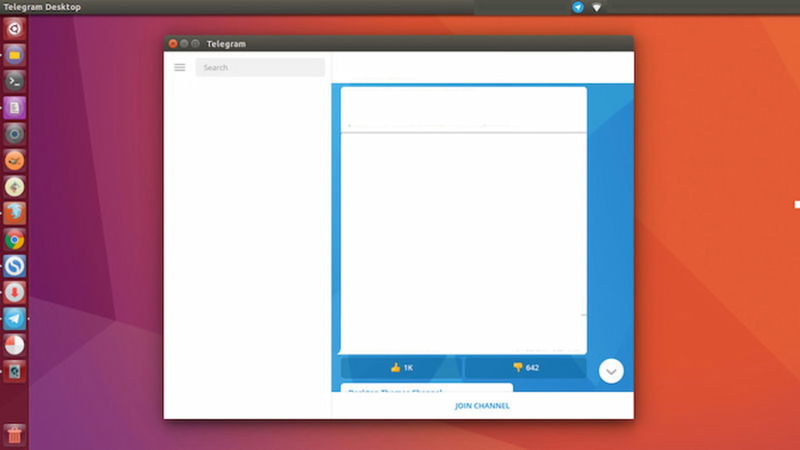Open the purple text editor dock icon
The image size is (800, 450).
click(14, 108)
